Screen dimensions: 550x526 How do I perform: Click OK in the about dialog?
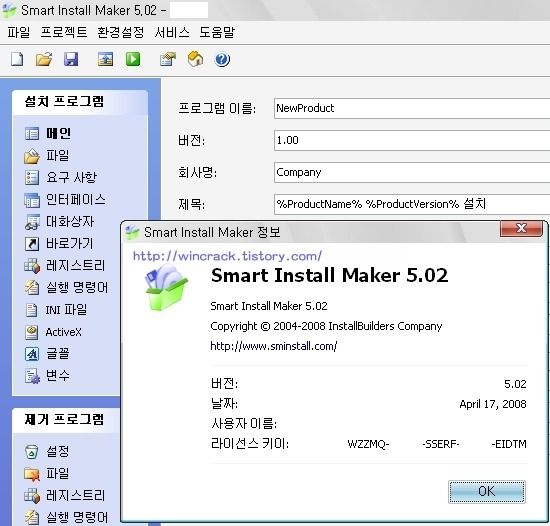(x=487, y=492)
